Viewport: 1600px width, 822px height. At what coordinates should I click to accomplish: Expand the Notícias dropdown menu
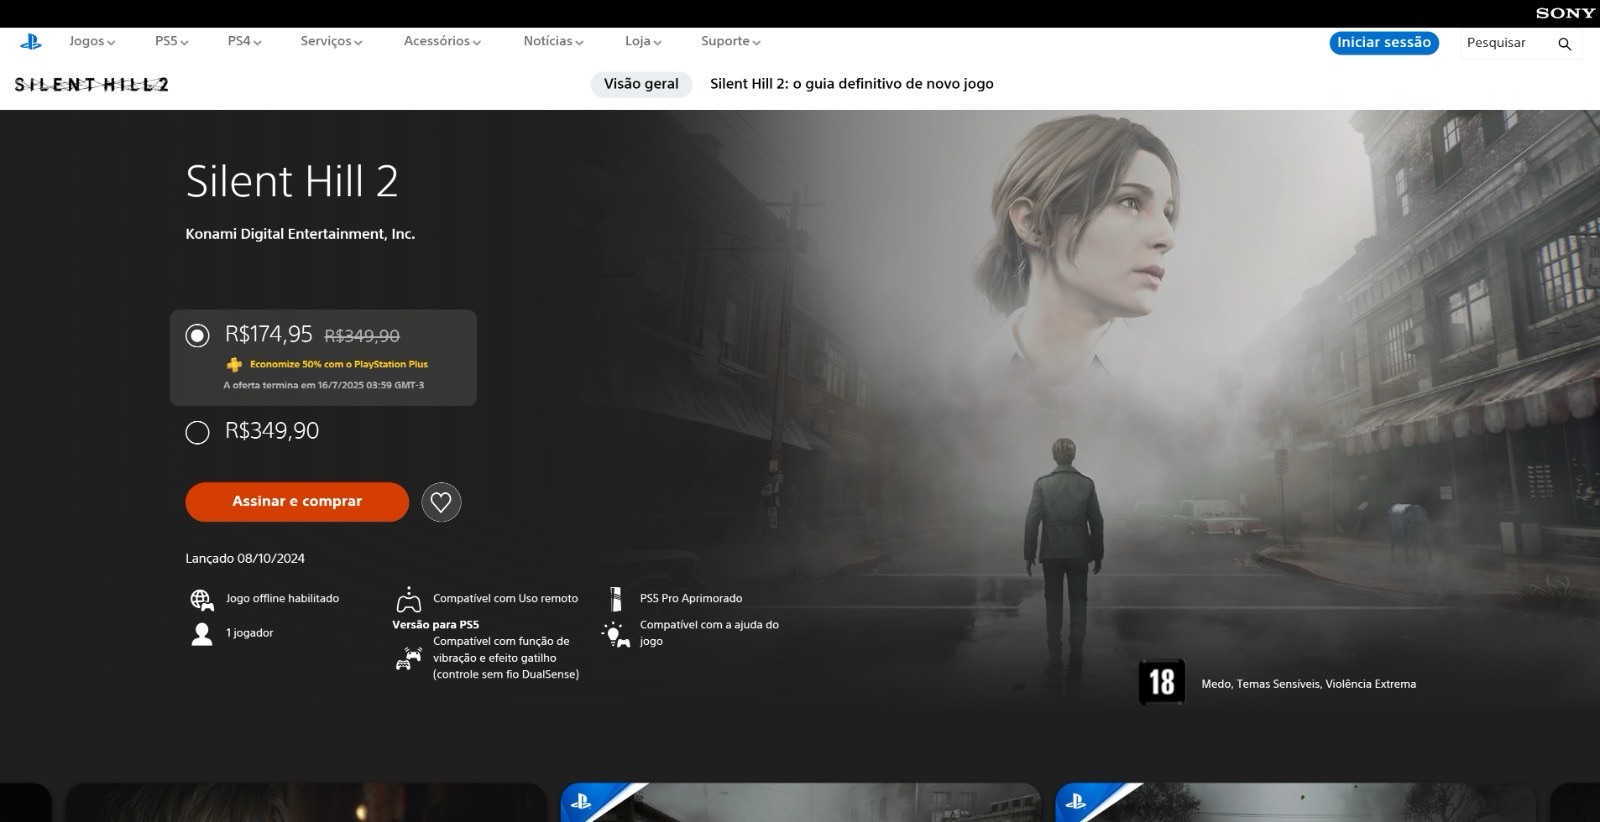553,41
